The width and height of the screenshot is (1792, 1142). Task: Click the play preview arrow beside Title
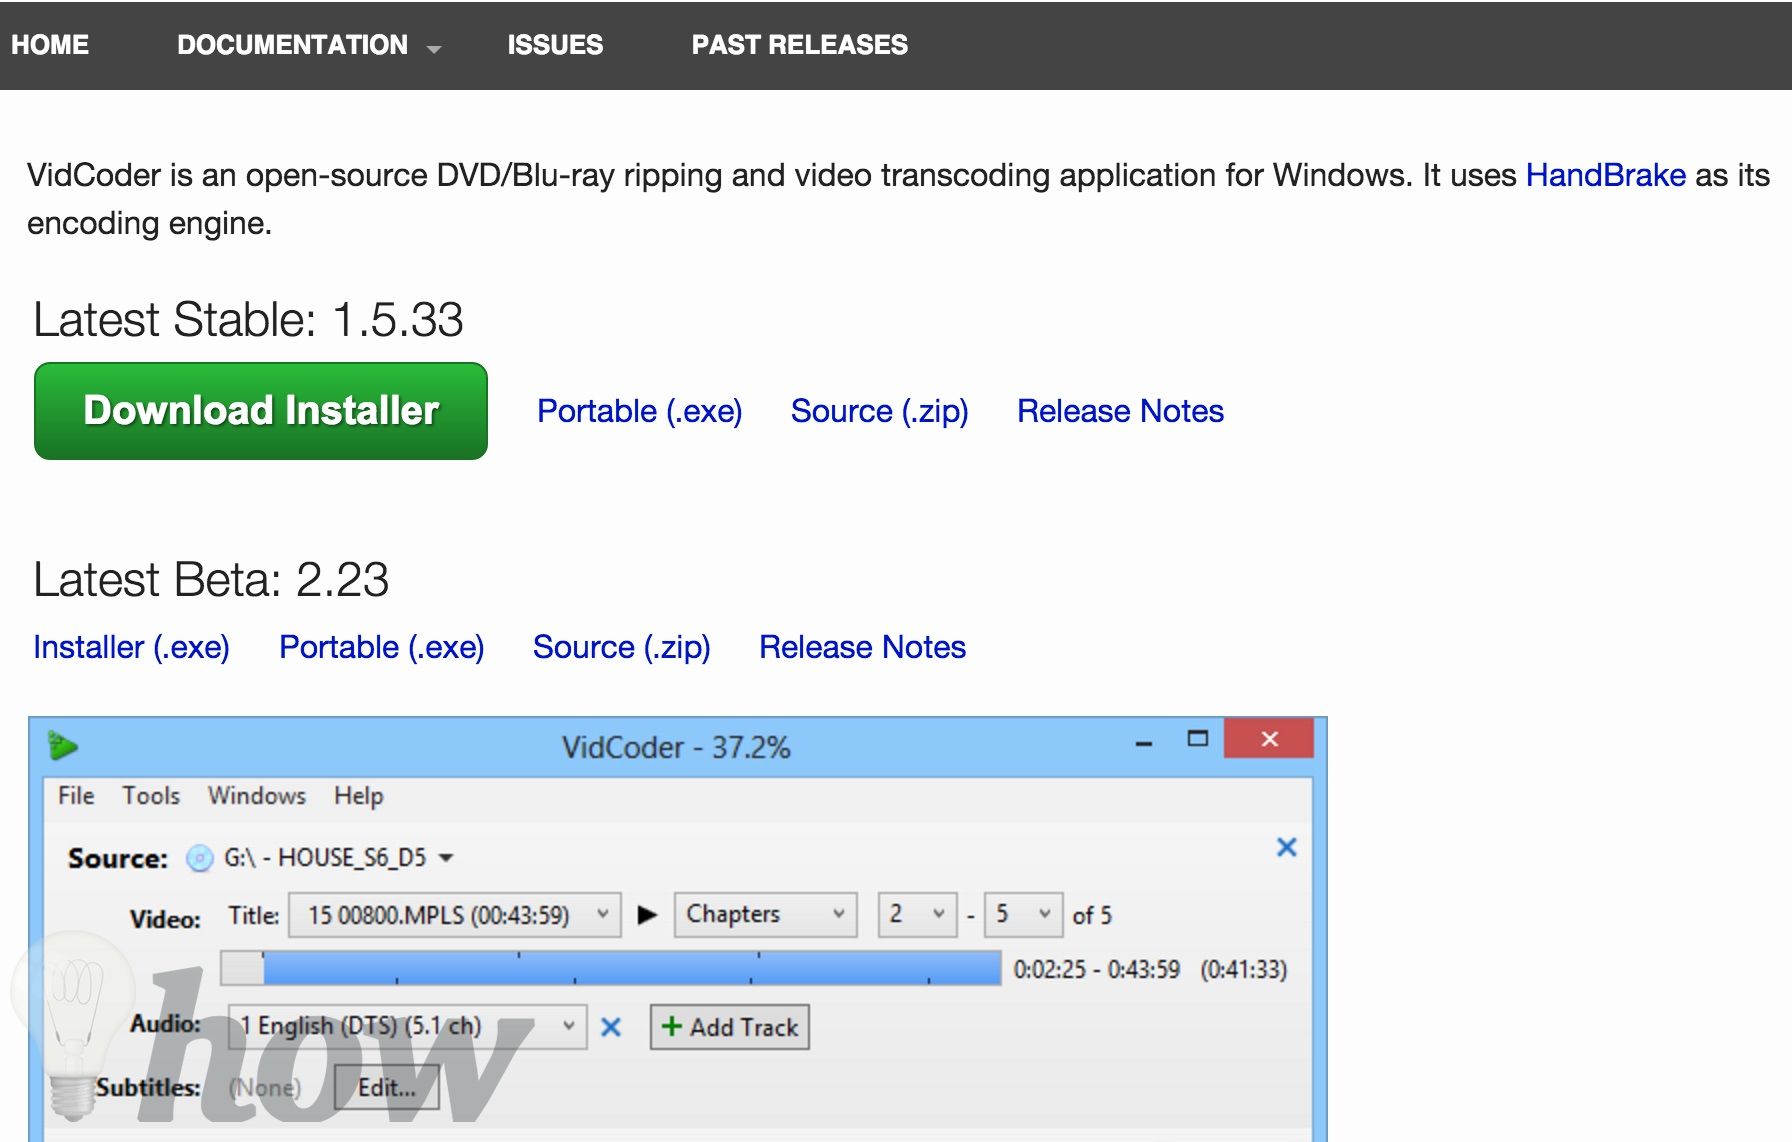[x=647, y=915]
